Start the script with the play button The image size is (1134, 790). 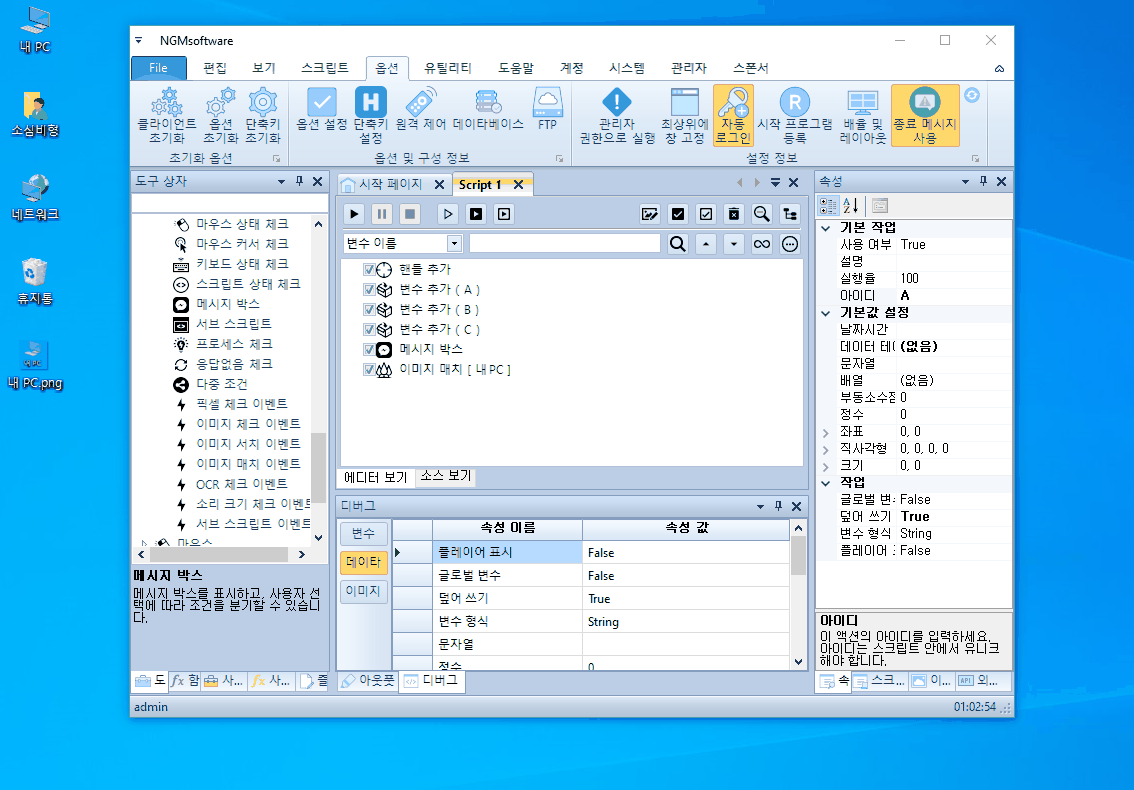(354, 214)
